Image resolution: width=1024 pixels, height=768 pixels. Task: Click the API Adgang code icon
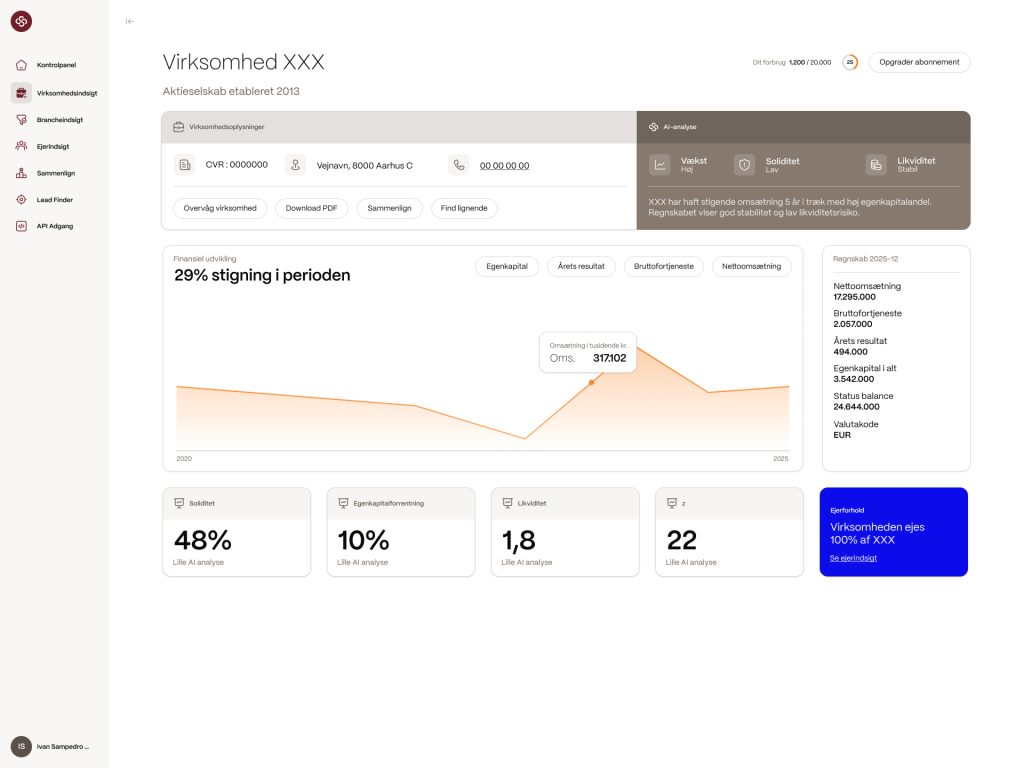21,226
